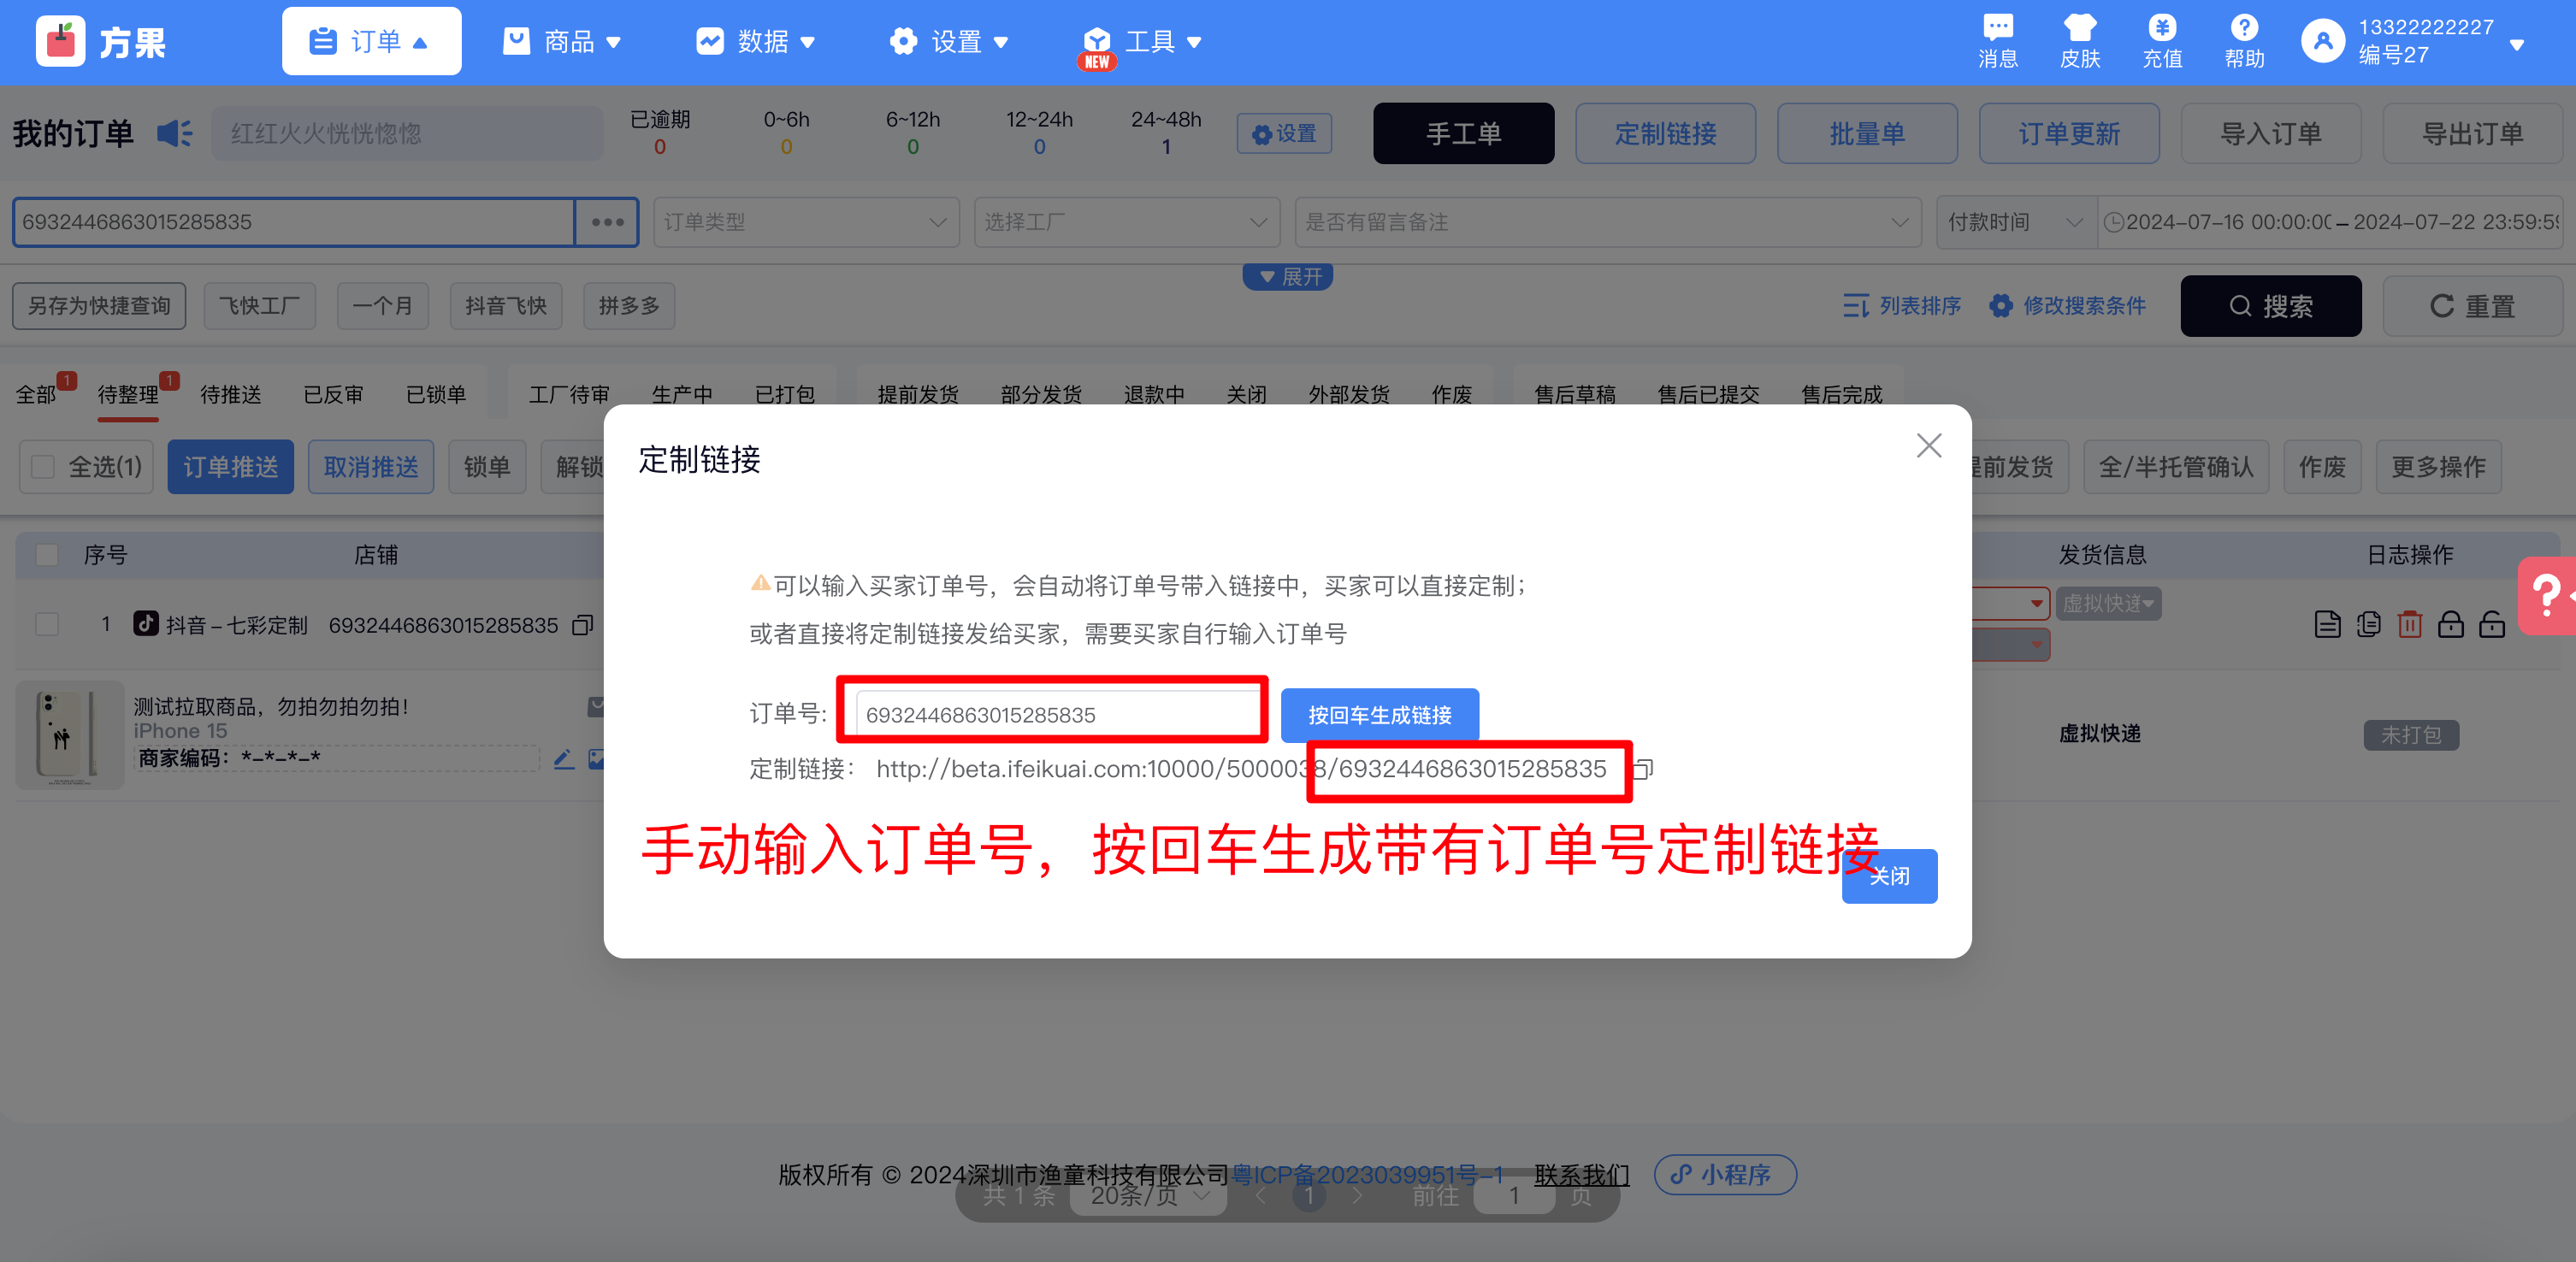Switch to the 待推送 tab

tap(230, 395)
